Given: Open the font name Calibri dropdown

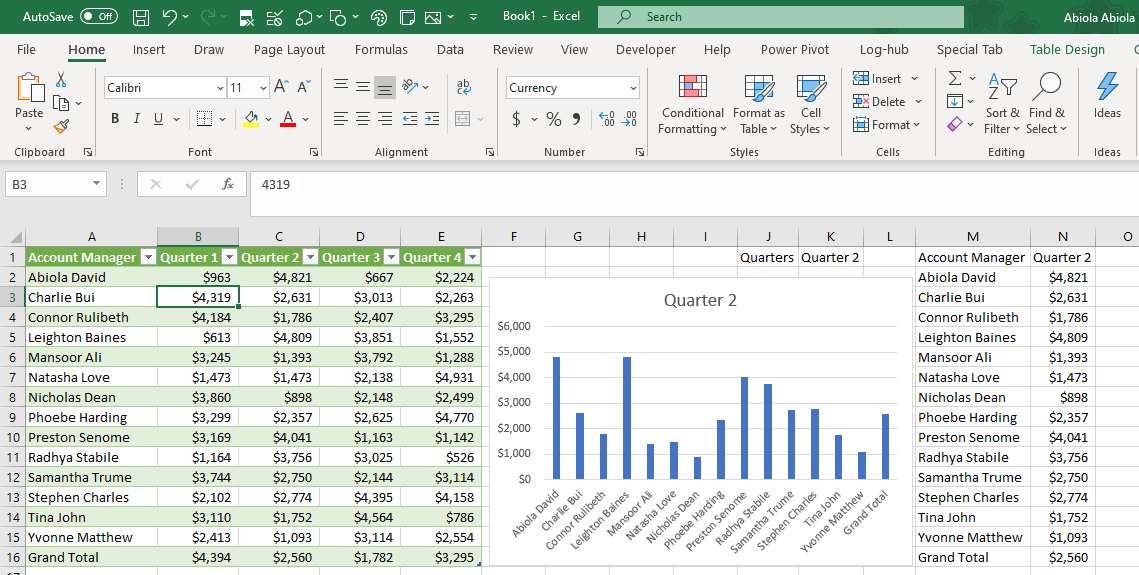Looking at the screenshot, I should [220, 88].
